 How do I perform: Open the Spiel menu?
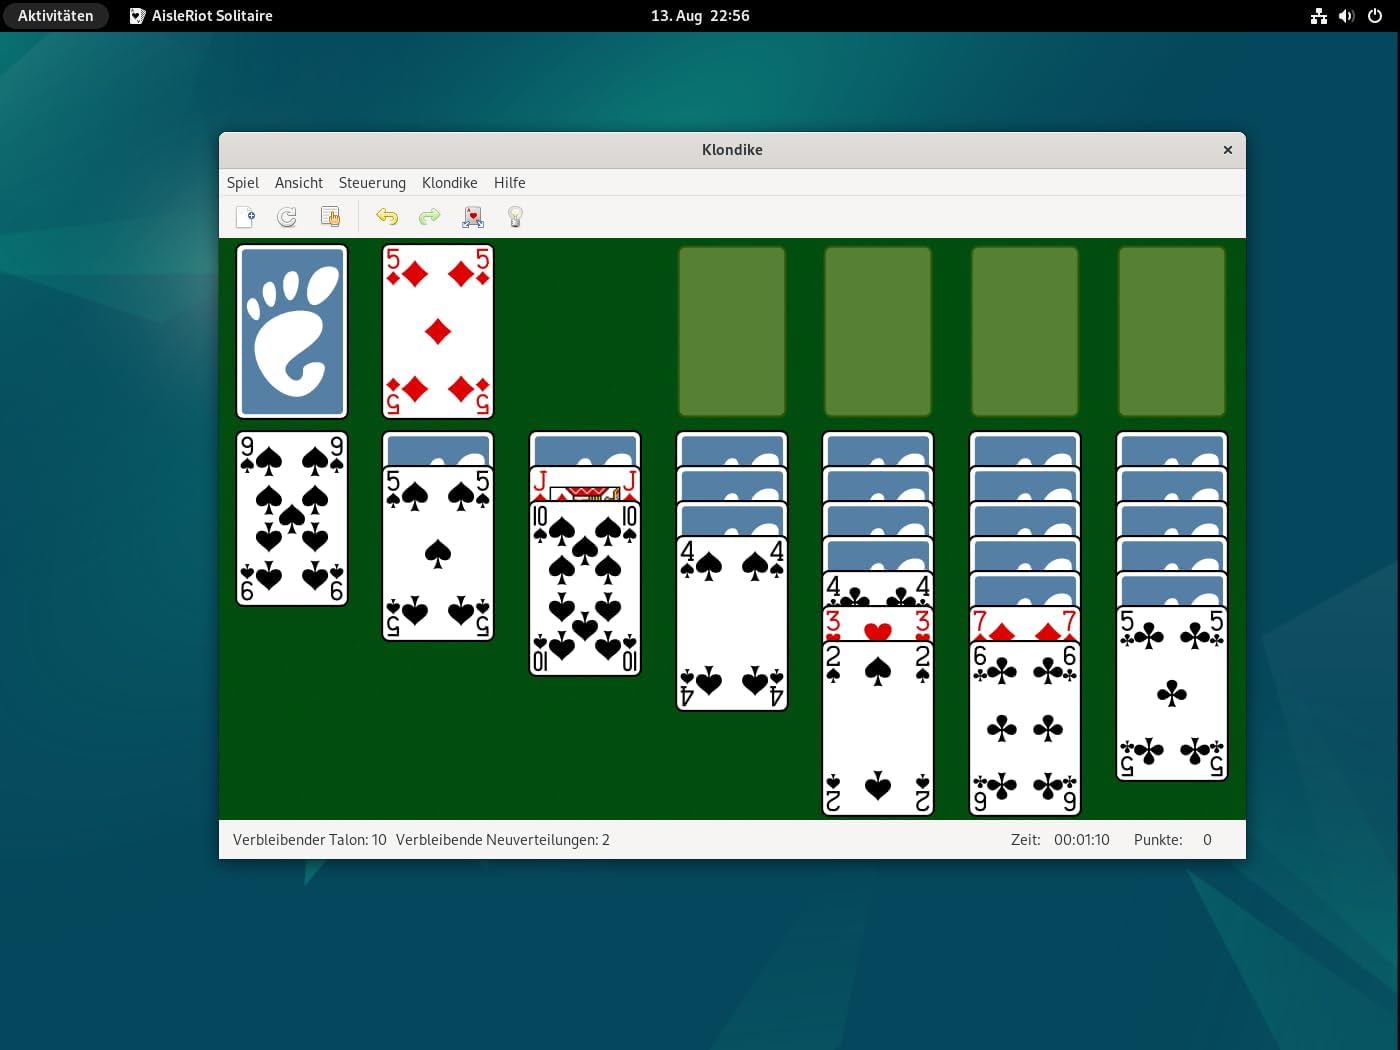[x=243, y=183]
